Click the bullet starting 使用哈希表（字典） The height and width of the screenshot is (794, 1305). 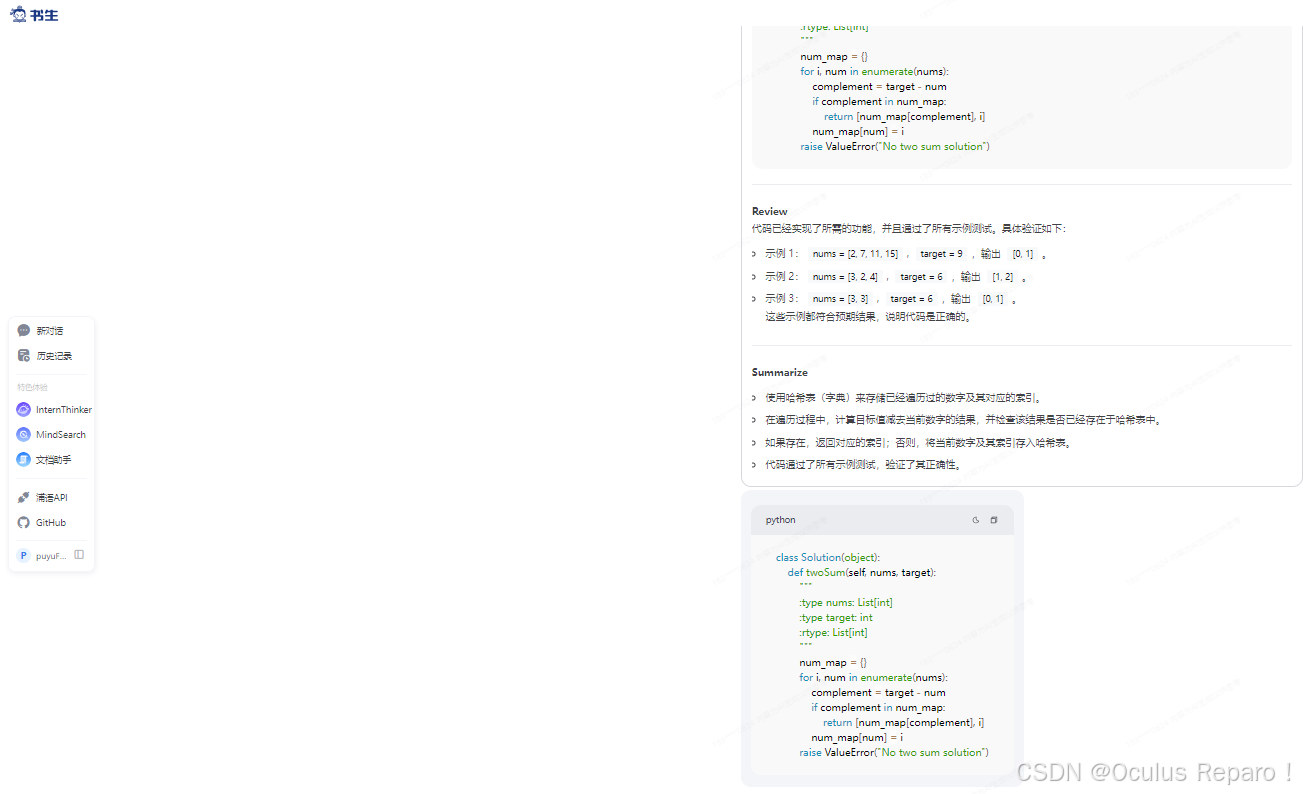tap(905, 397)
